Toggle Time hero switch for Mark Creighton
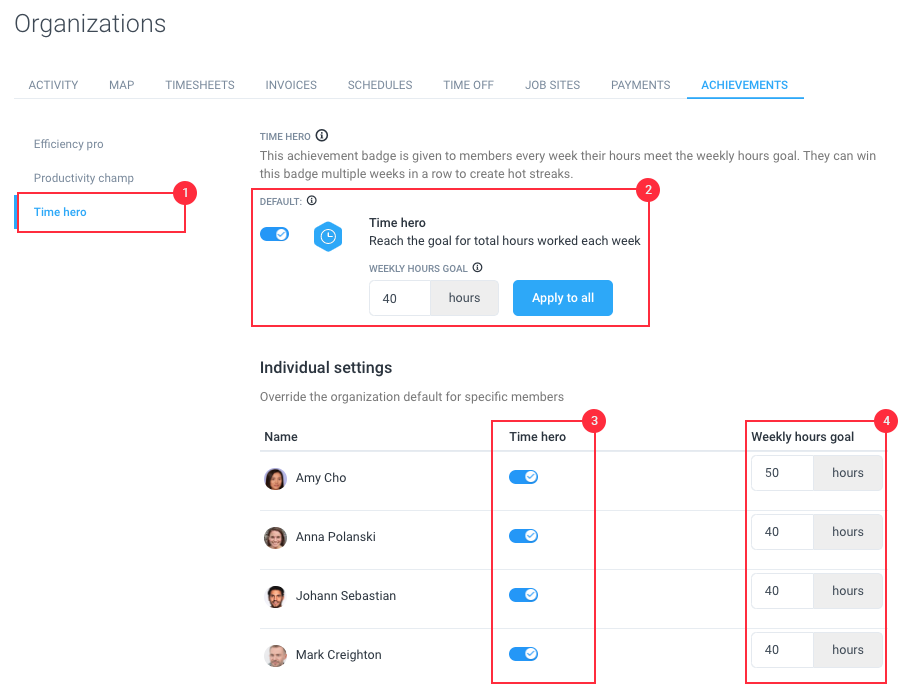Image resolution: width=904 pixels, height=685 pixels. pos(523,653)
